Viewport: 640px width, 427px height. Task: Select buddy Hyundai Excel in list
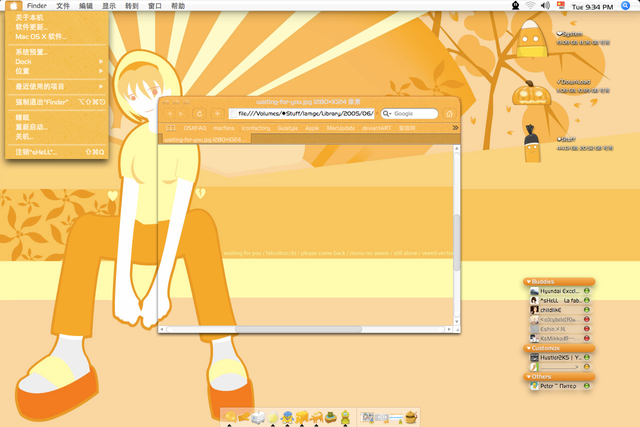(560, 291)
